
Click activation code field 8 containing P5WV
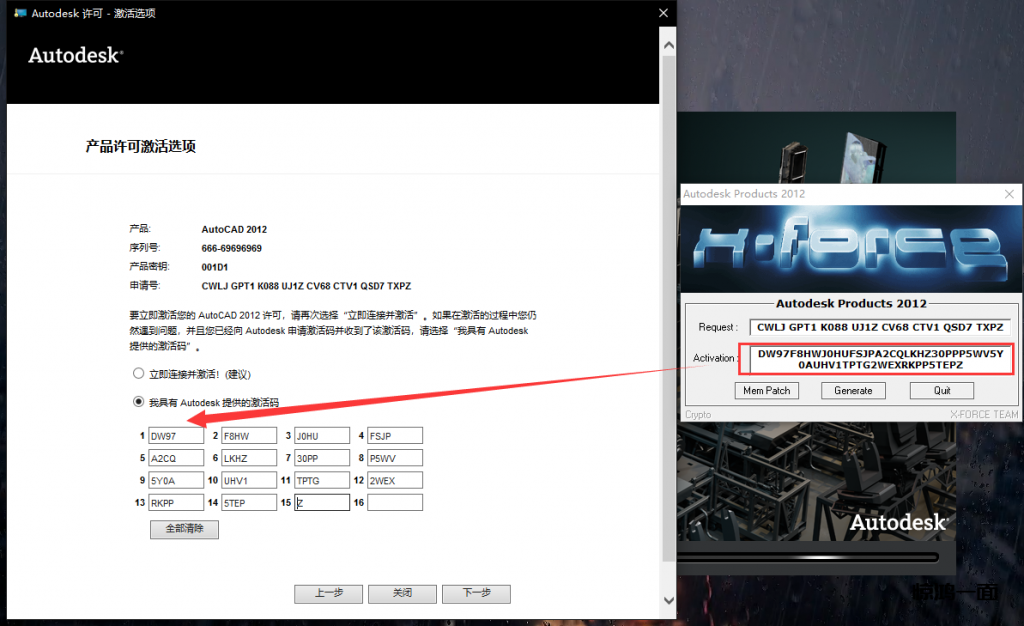pos(394,458)
